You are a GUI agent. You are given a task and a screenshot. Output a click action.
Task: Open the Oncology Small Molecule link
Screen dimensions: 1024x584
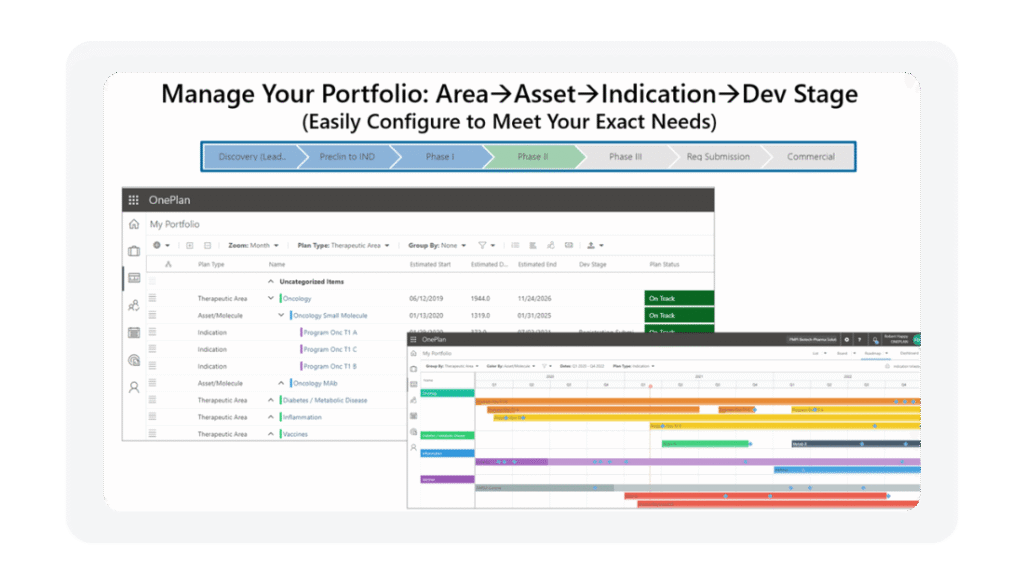point(330,316)
